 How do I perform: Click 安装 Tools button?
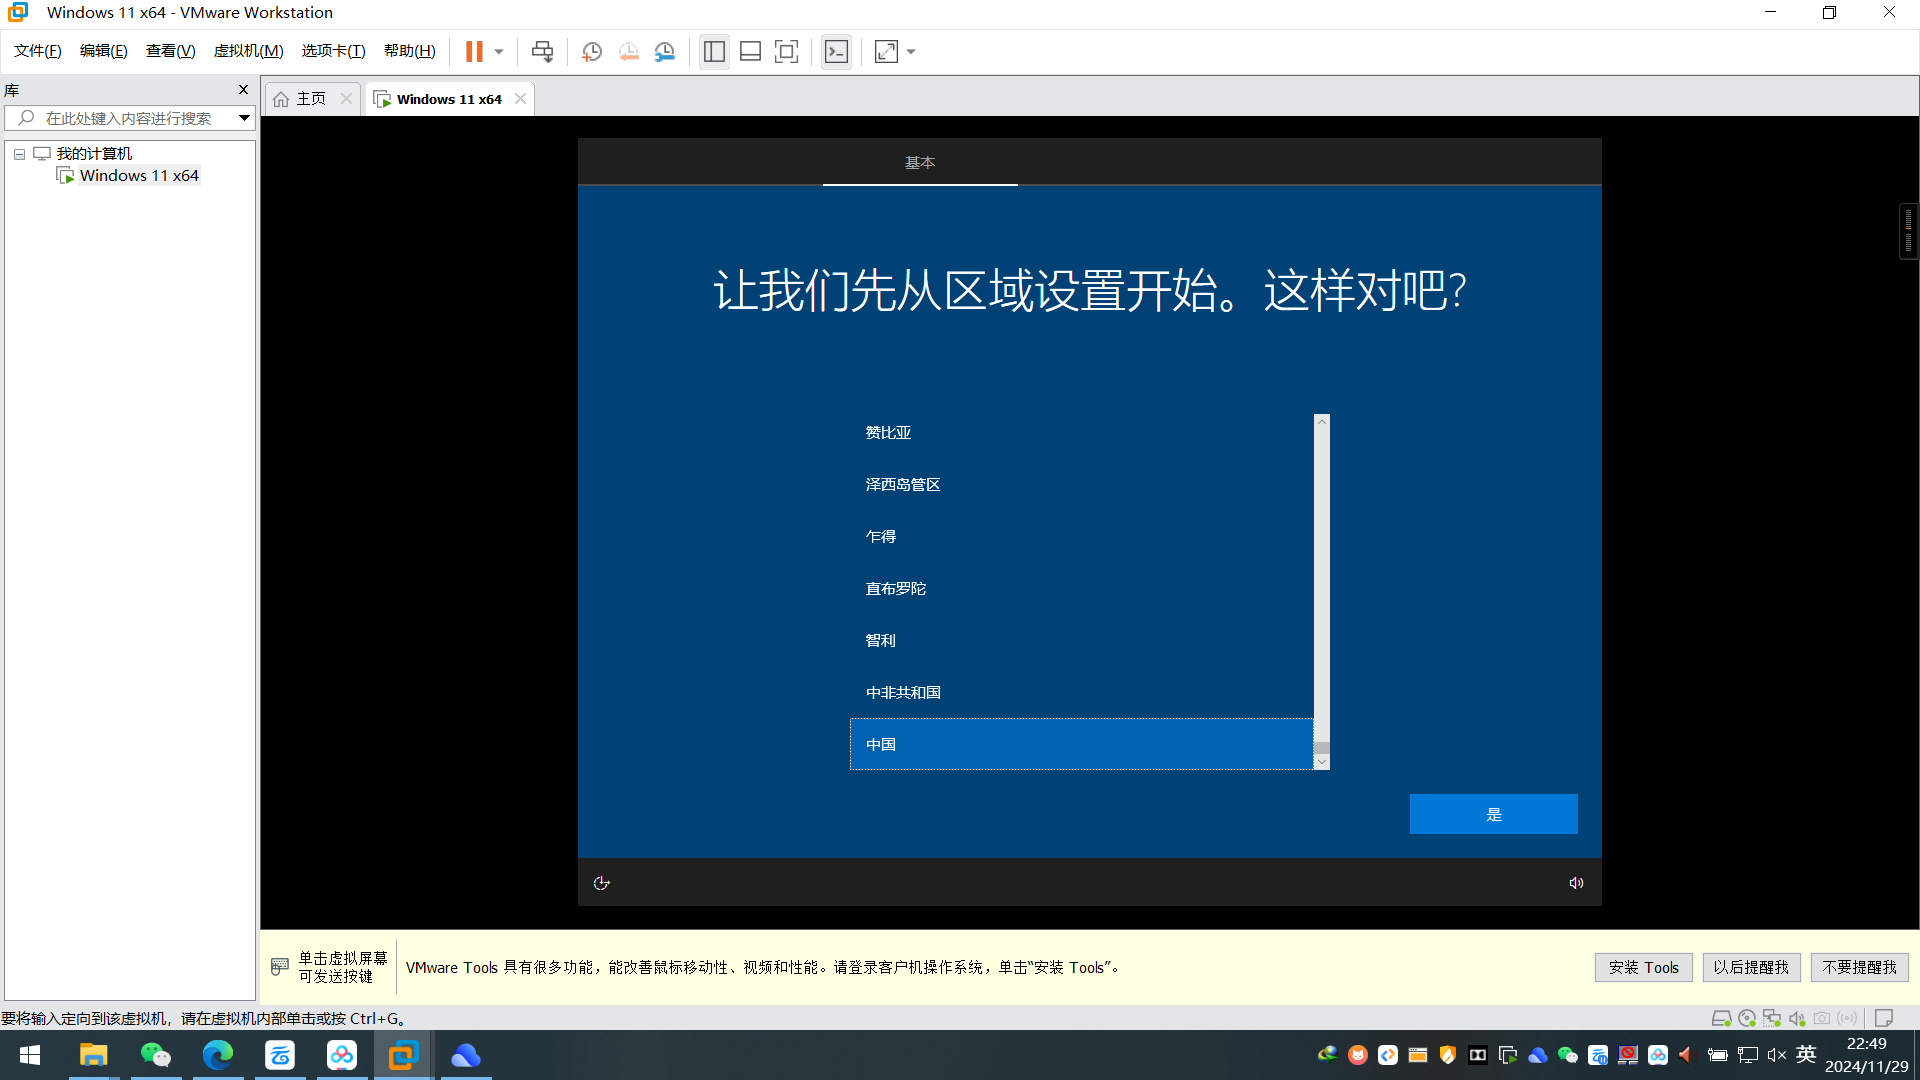(x=1643, y=967)
